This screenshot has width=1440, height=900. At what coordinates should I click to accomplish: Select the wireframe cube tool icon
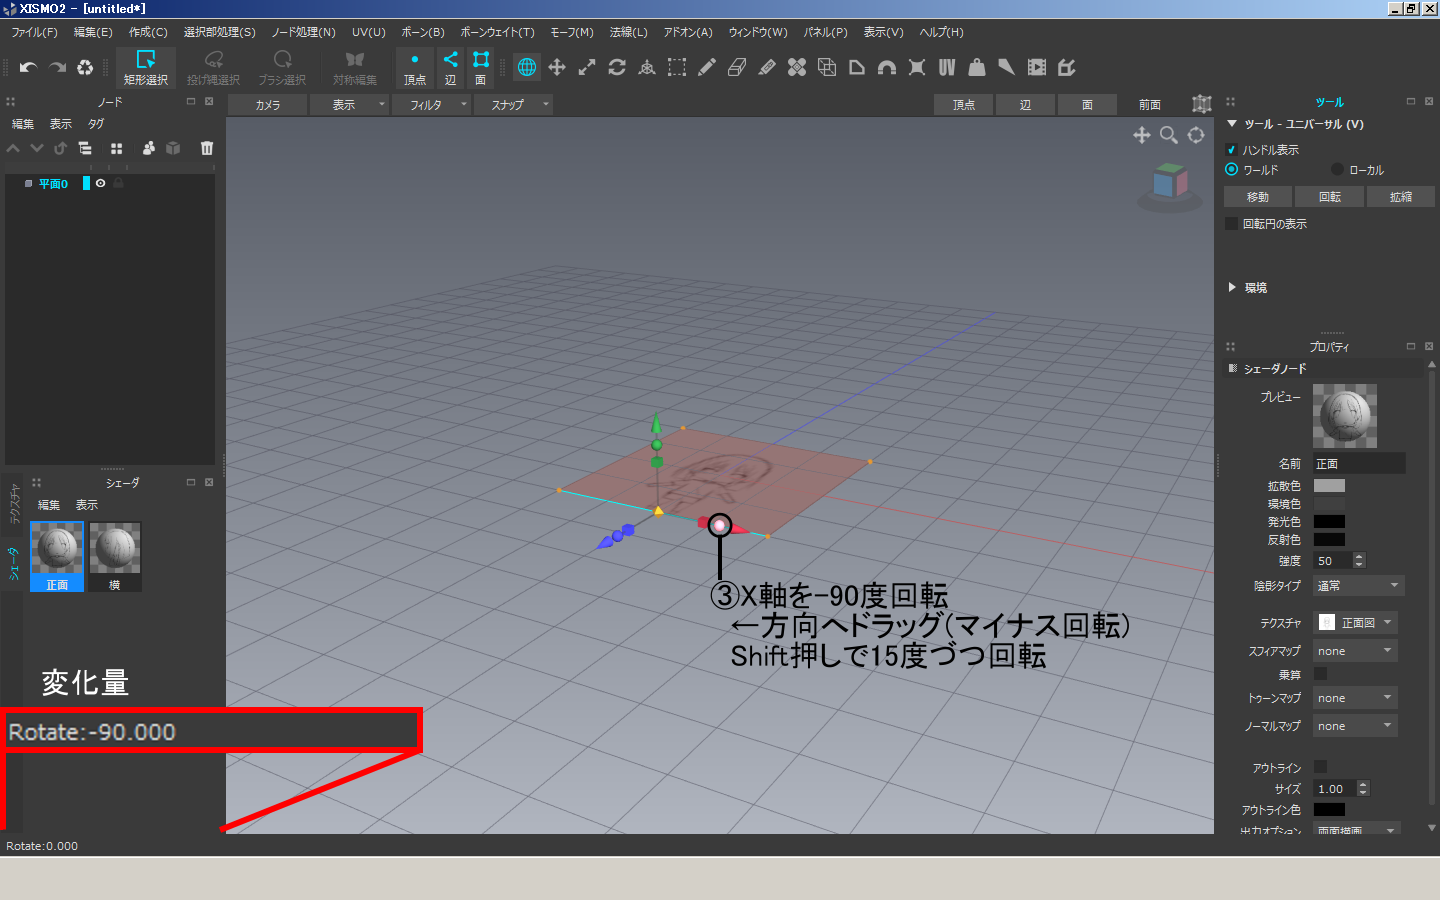tap(827, 67)
